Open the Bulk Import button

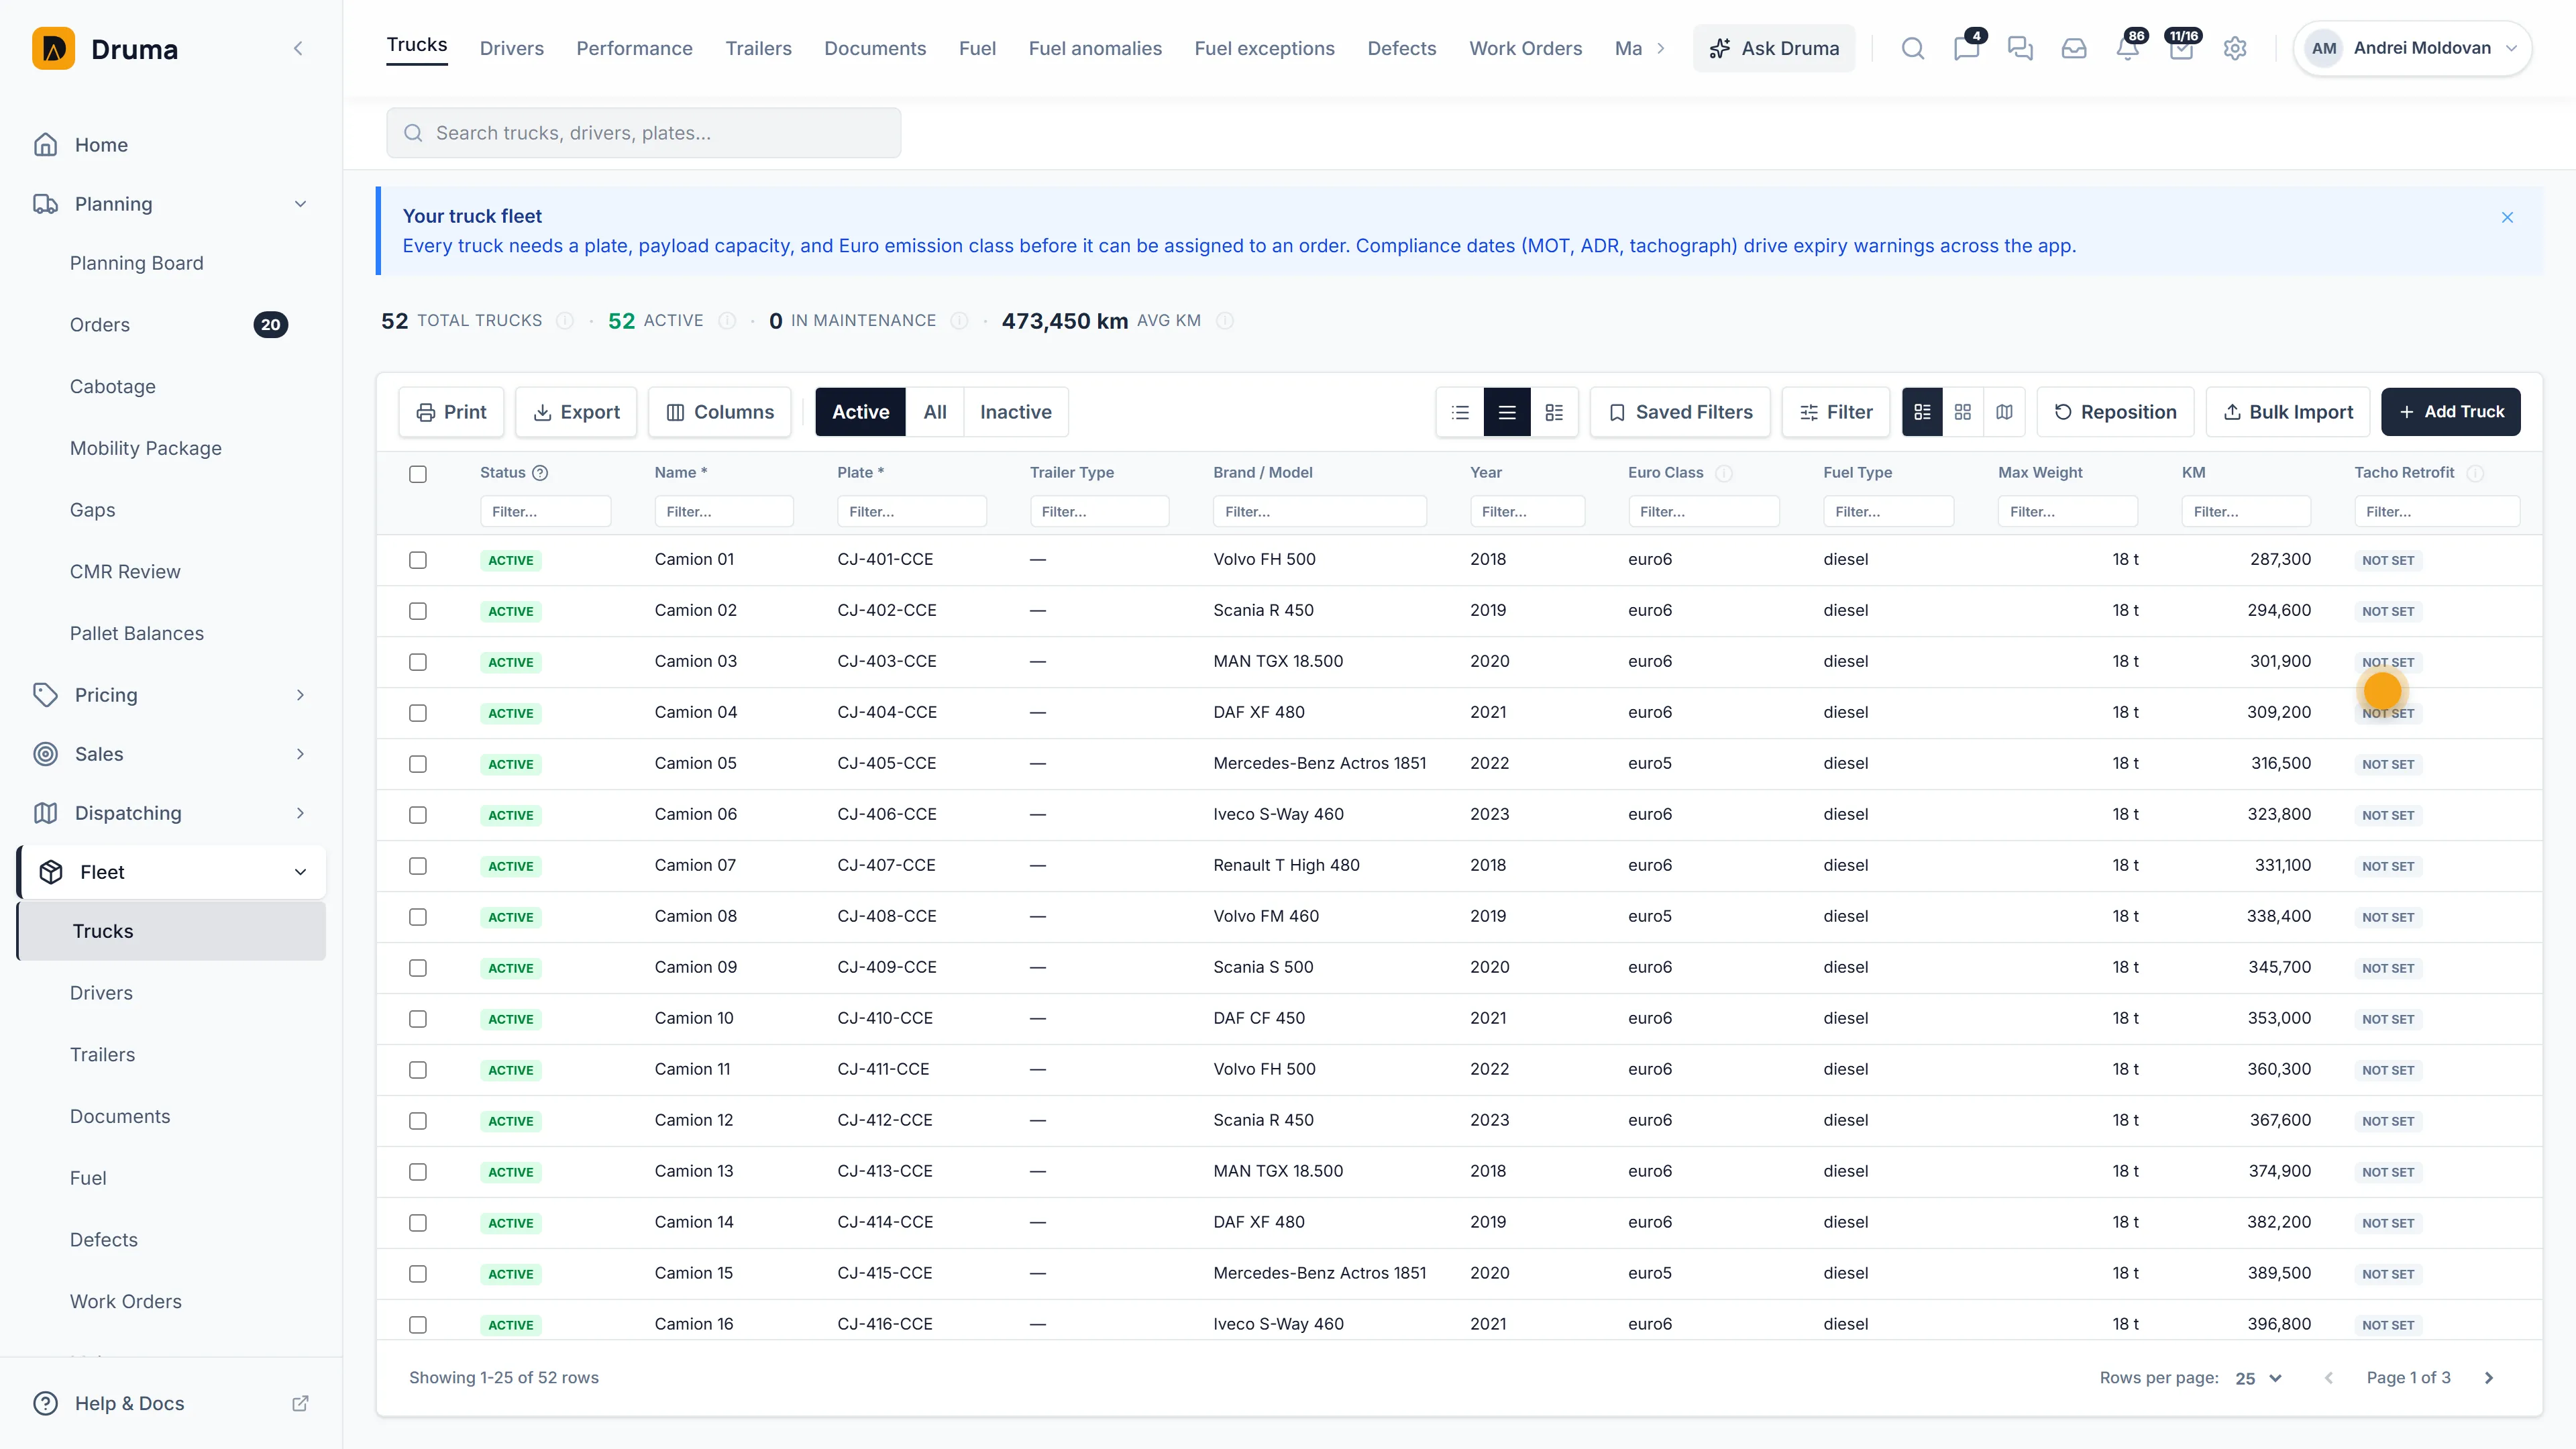click(2287, 412)
